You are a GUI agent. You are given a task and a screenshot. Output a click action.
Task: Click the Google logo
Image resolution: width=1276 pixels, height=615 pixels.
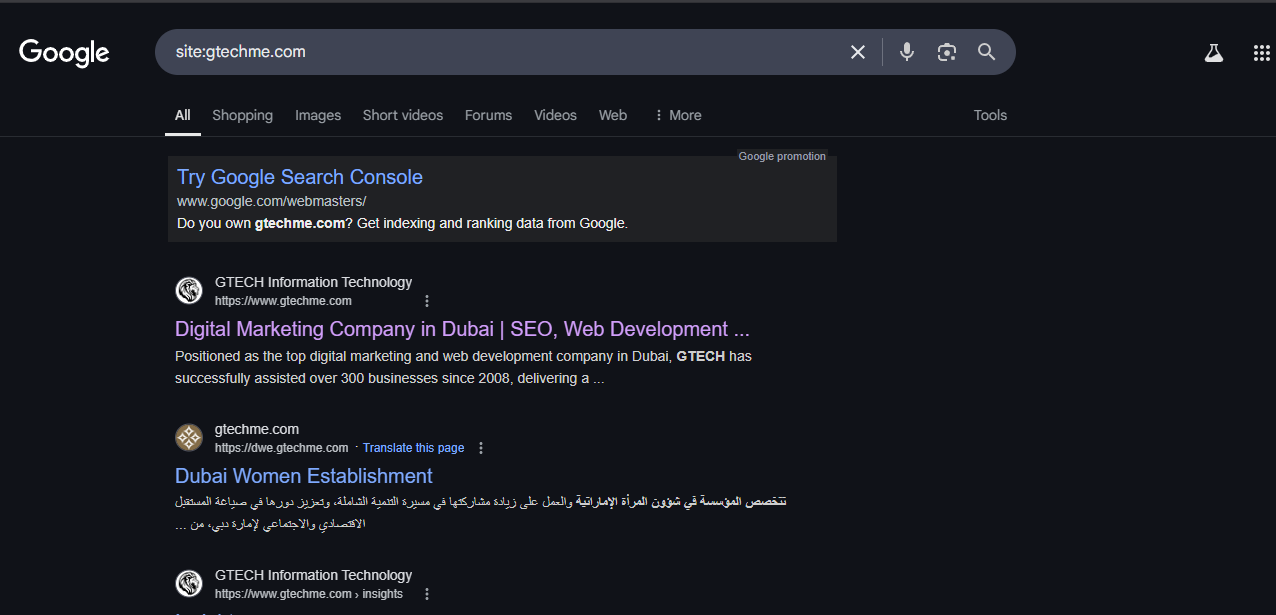[x=64, y=52]
